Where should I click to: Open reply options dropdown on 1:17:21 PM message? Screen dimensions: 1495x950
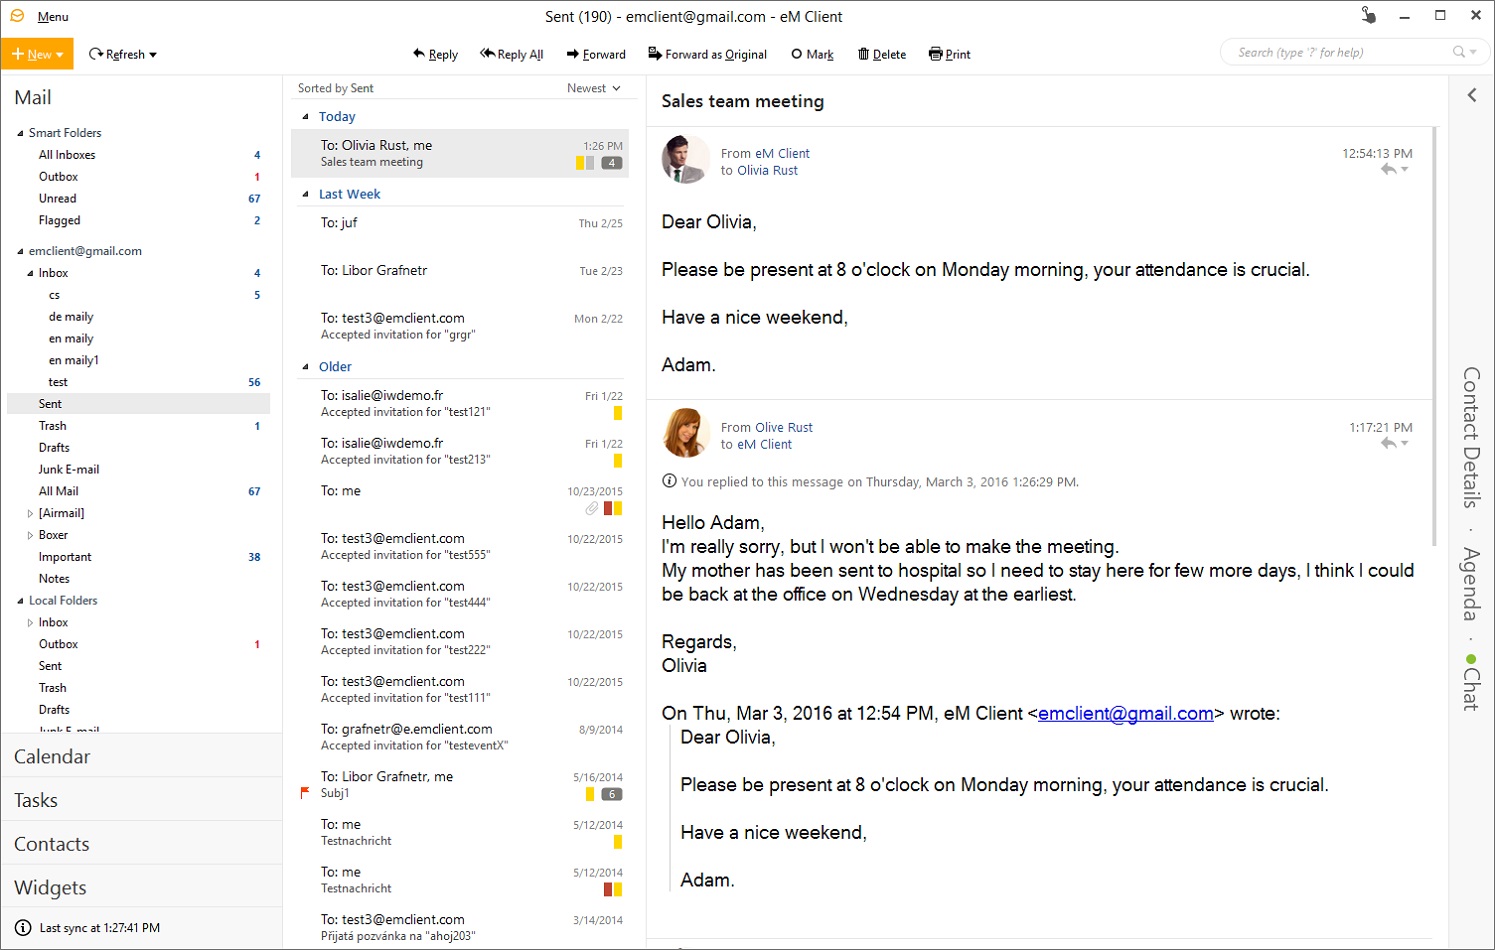click(1405, 443)
